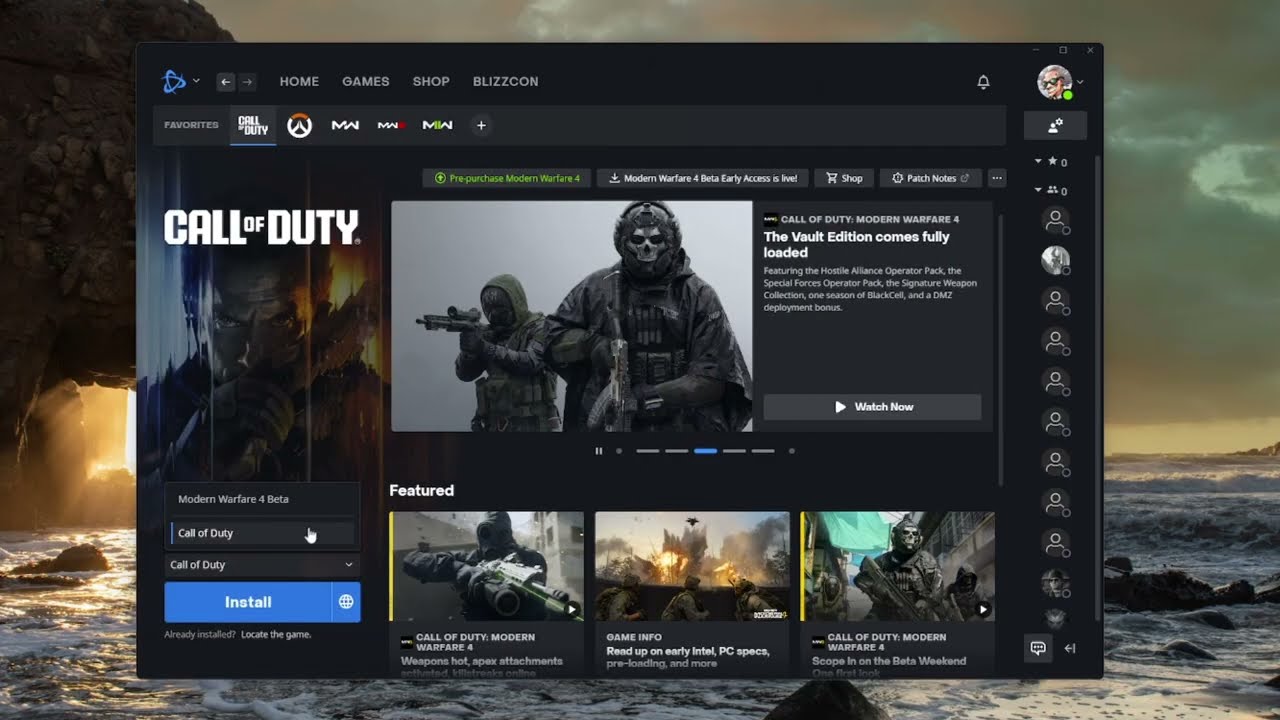Image resolution: width=1280 pixels, height=720 pixels.
Task: Select the MW icon with red accent
Action: (x=391, y=125)
